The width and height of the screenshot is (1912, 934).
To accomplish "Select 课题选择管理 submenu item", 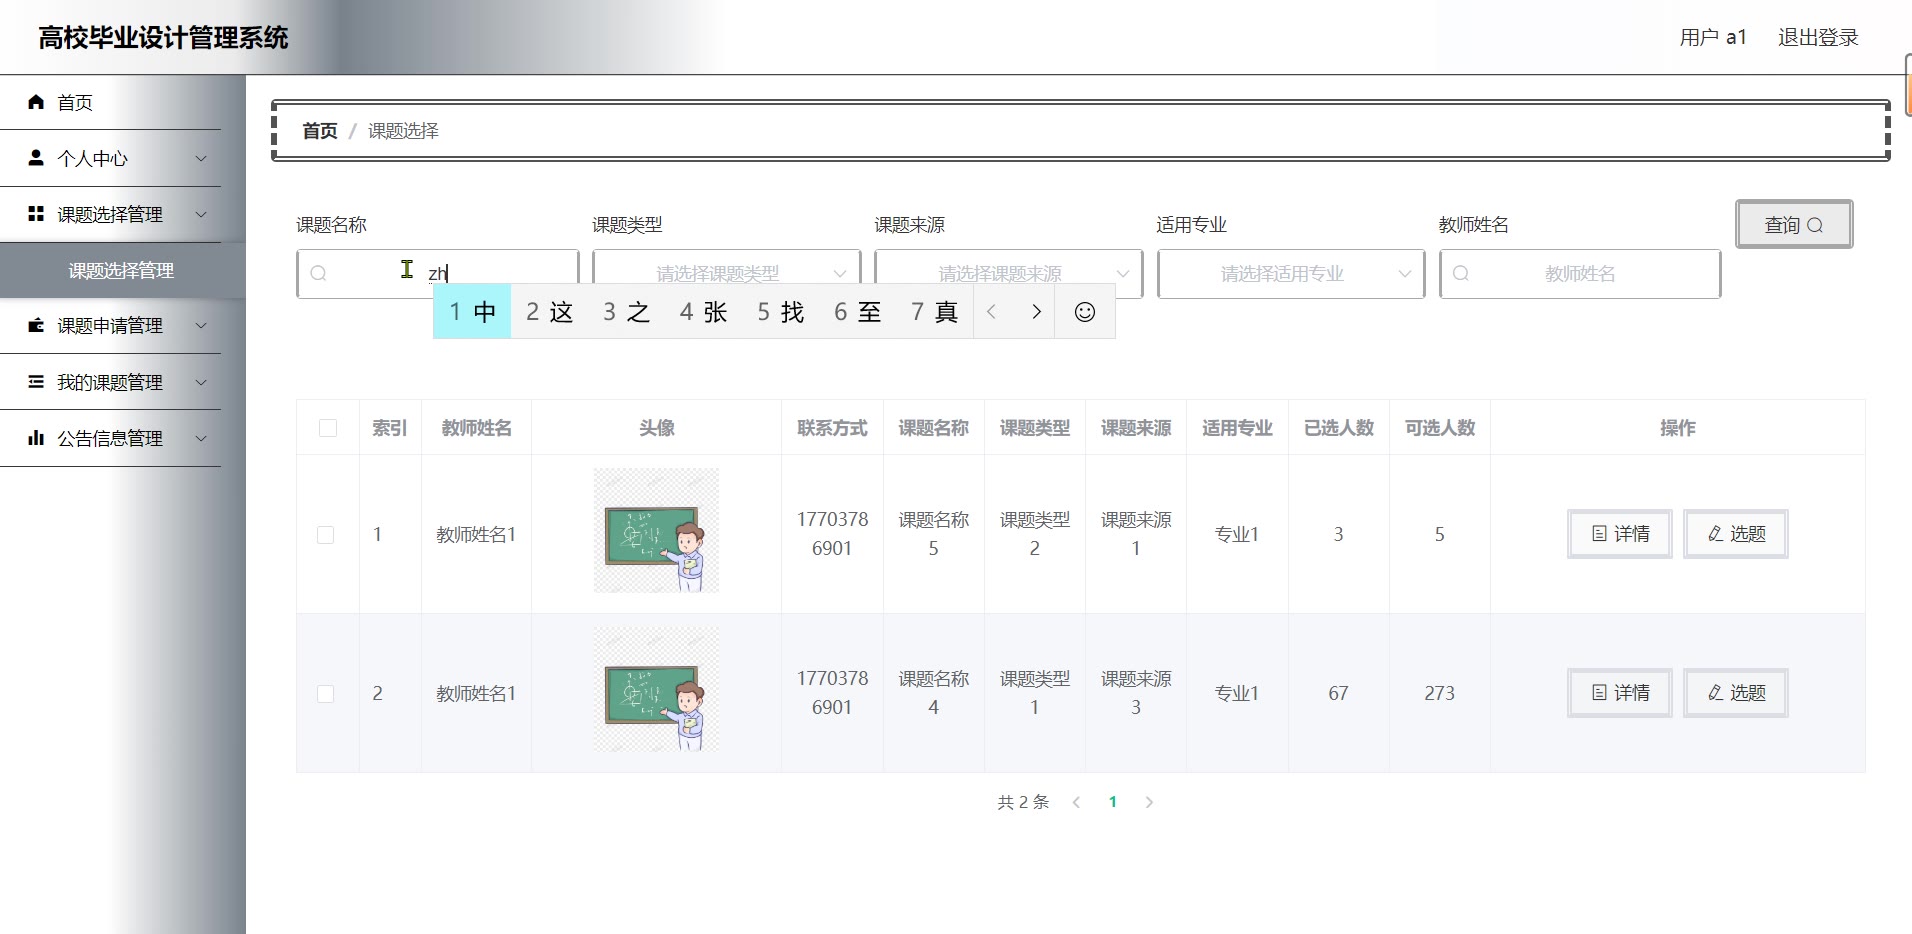I will (x=121, y=271).
